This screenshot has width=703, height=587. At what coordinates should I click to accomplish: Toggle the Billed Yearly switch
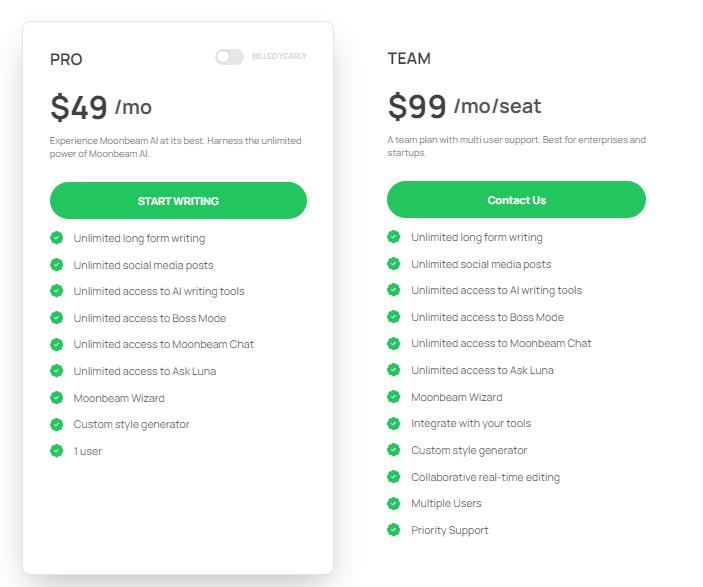[x=229, y=57]
